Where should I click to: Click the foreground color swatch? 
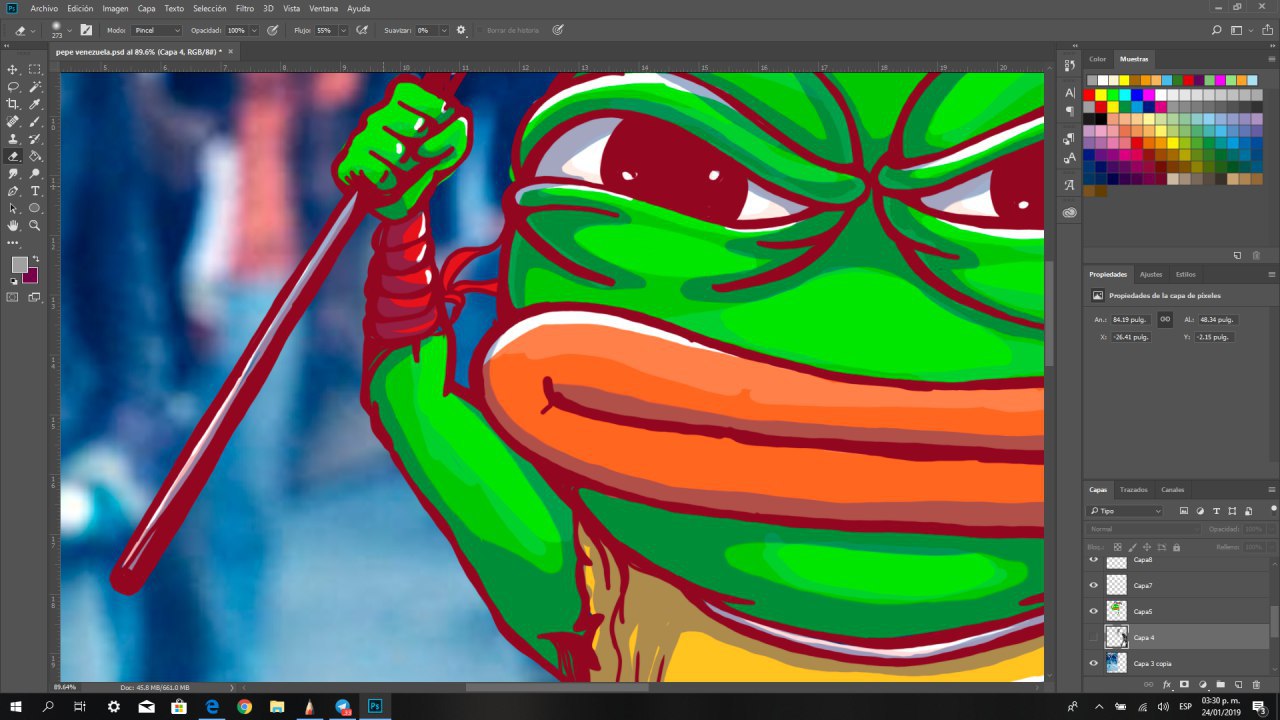pos(19,264)
